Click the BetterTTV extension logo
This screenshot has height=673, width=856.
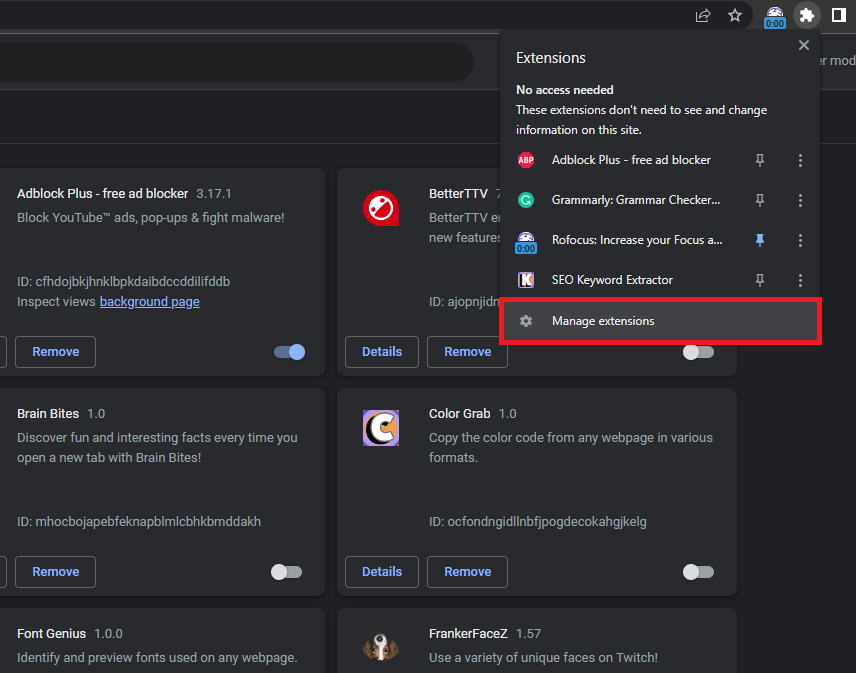[381, 208]
